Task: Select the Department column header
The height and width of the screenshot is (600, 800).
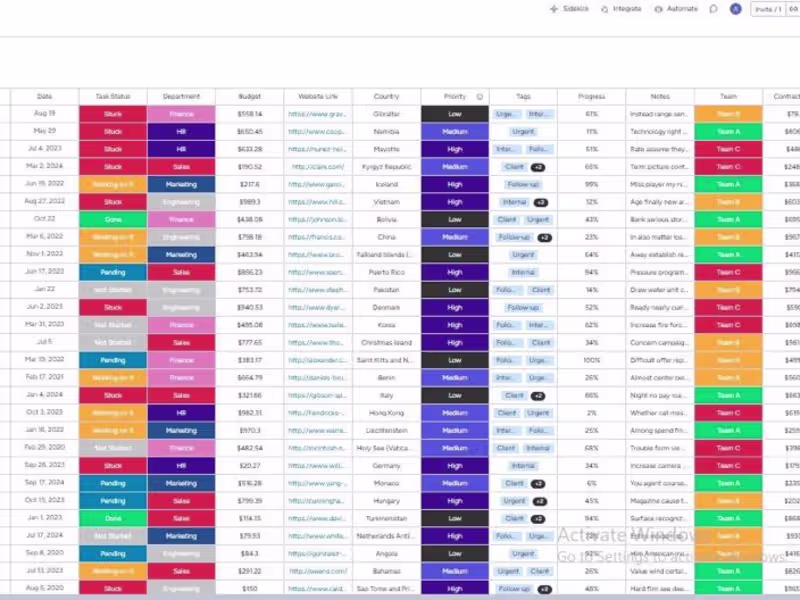Action: [181, 96]
